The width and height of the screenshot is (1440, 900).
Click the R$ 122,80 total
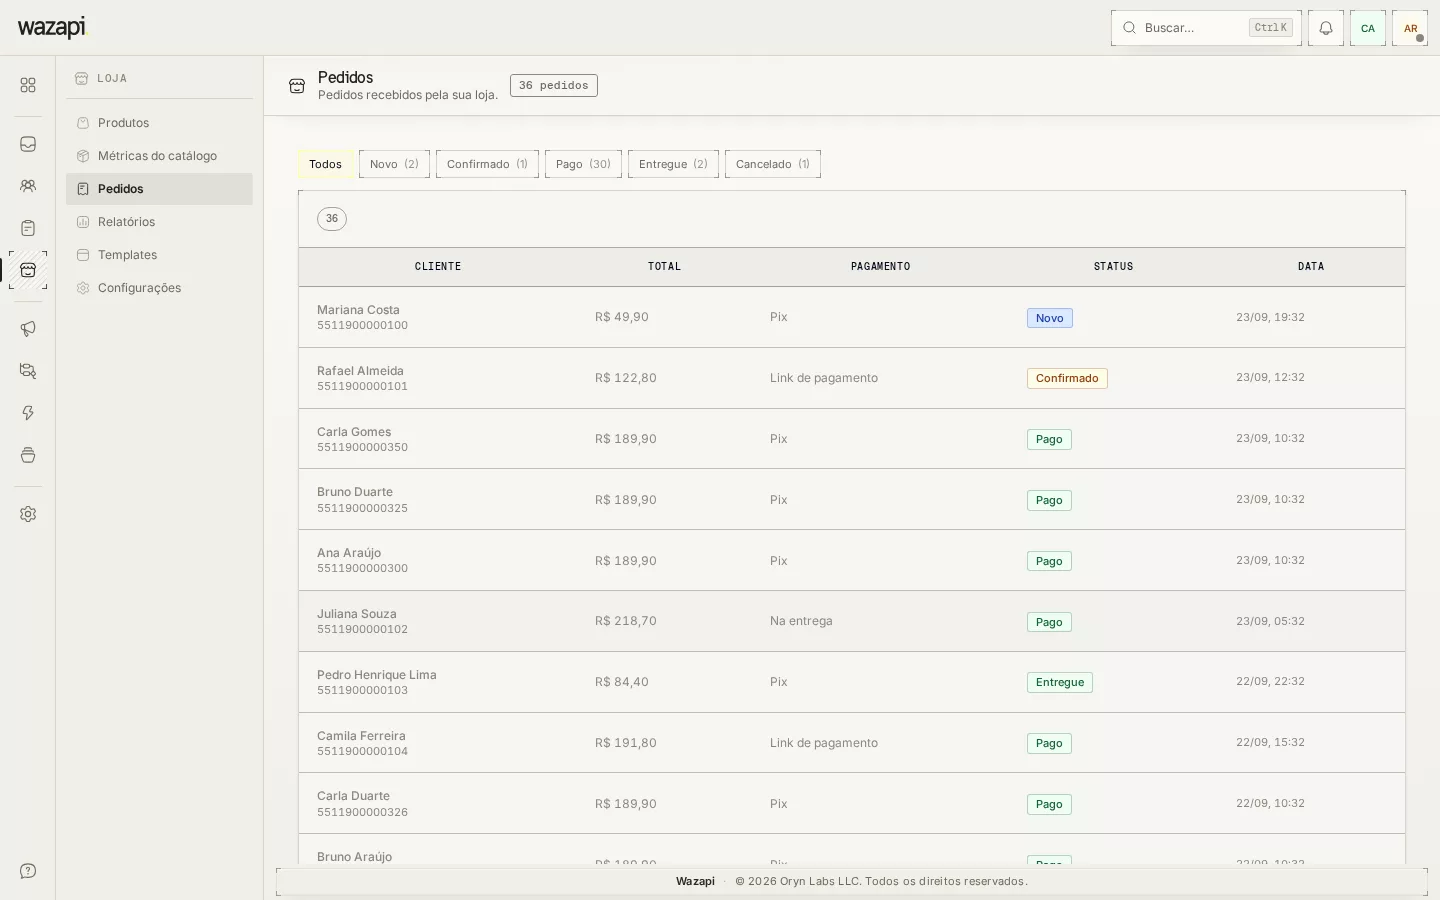coord(626,378)
